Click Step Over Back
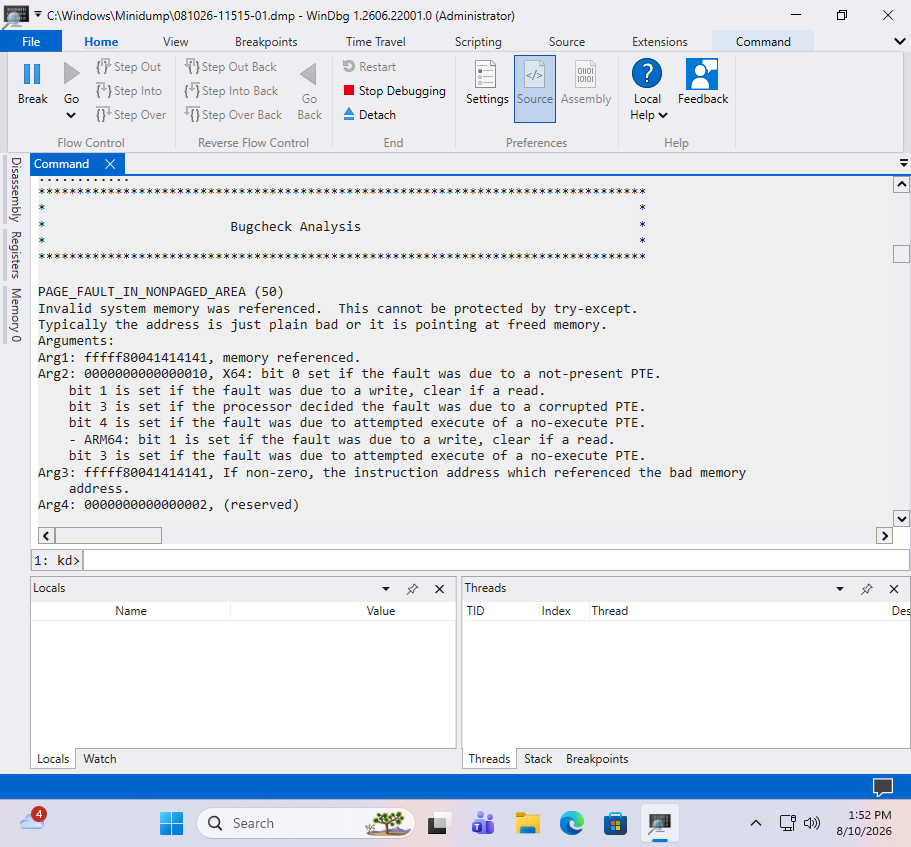 coord(234,114)
